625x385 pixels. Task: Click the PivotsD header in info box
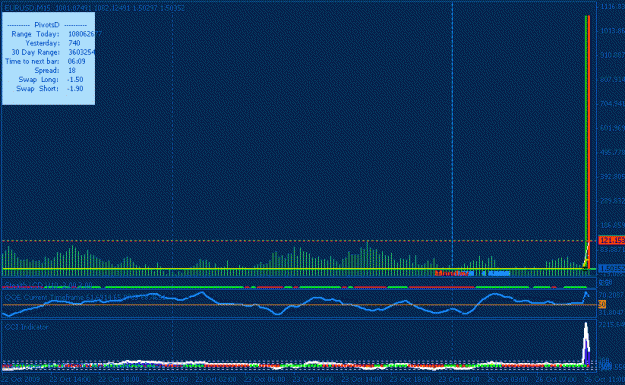click(47, 25)
